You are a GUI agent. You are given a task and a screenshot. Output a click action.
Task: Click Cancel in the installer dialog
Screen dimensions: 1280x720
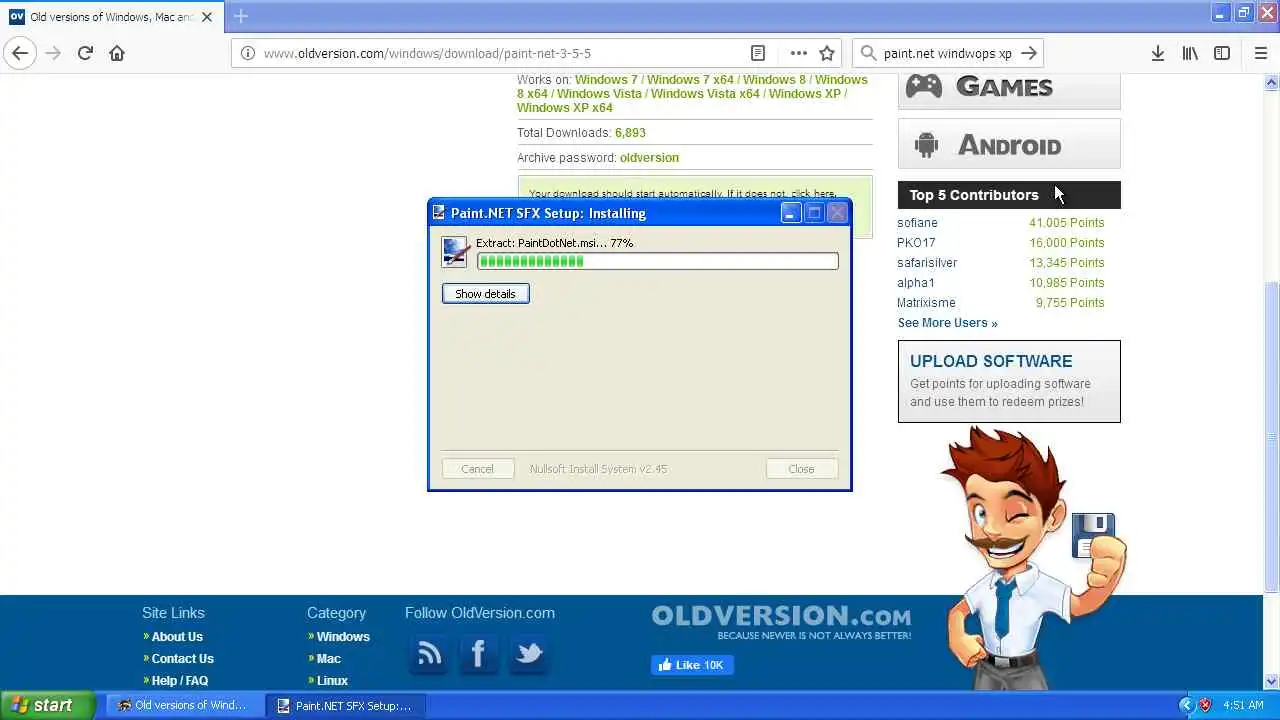point(478,469)
